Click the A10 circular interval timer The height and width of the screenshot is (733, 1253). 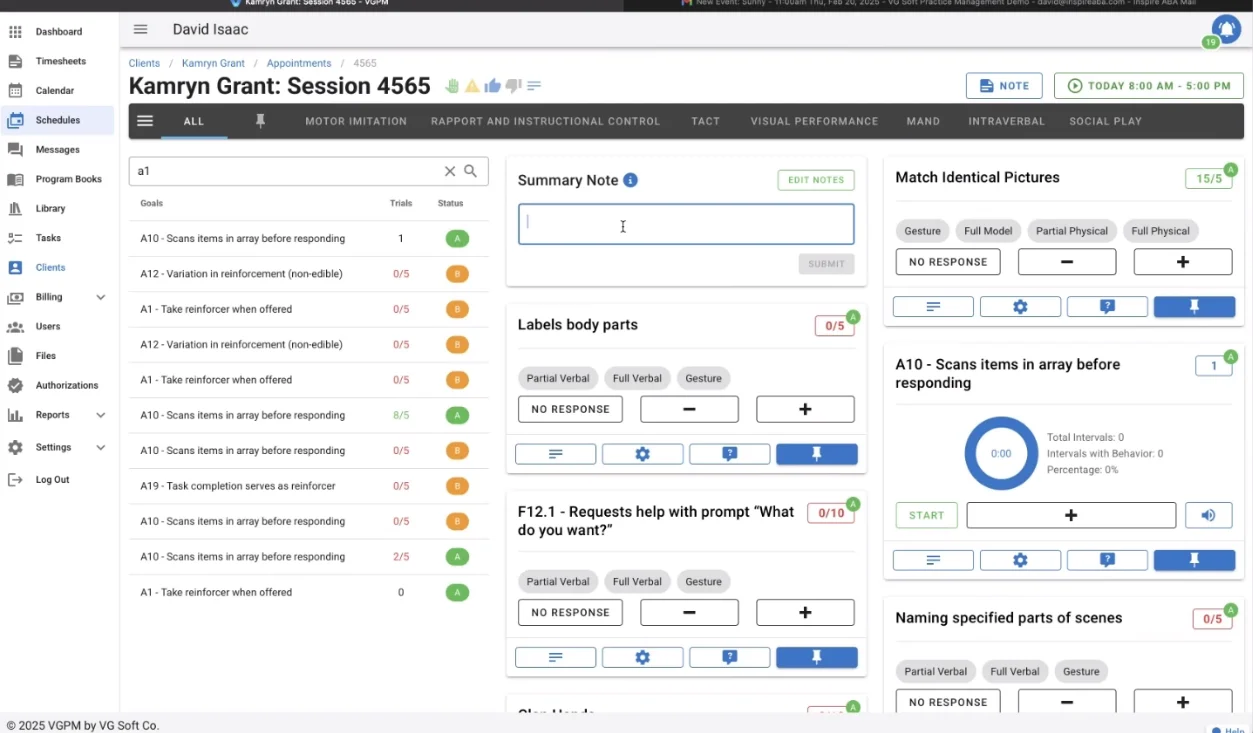tap(1001, 453)
